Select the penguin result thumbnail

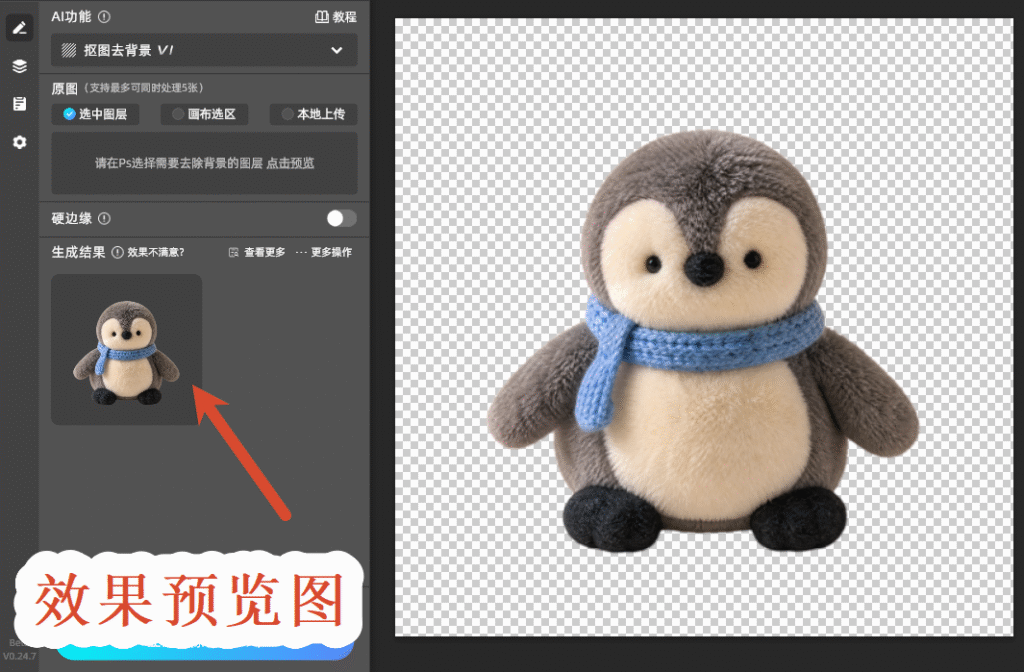[127, 349]
